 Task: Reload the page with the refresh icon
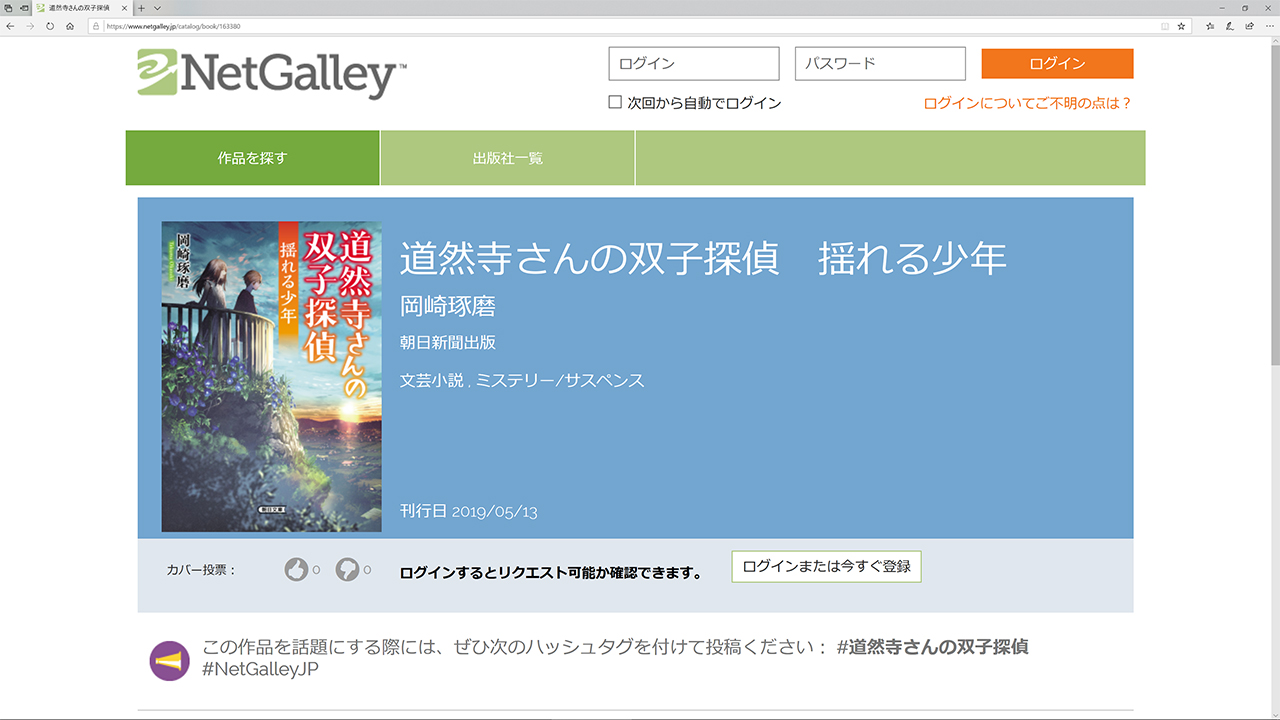click(x=50, y=26)
